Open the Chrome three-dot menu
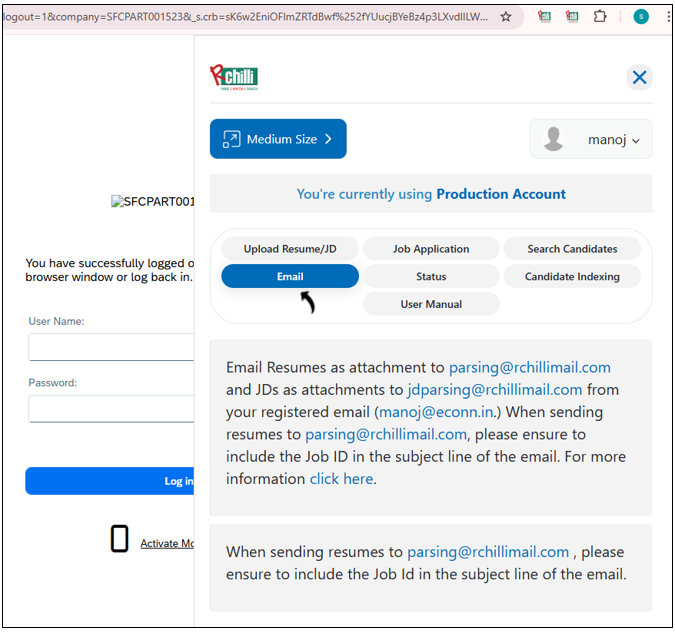Viewport: 675px width, 632px height. [666, 17]
